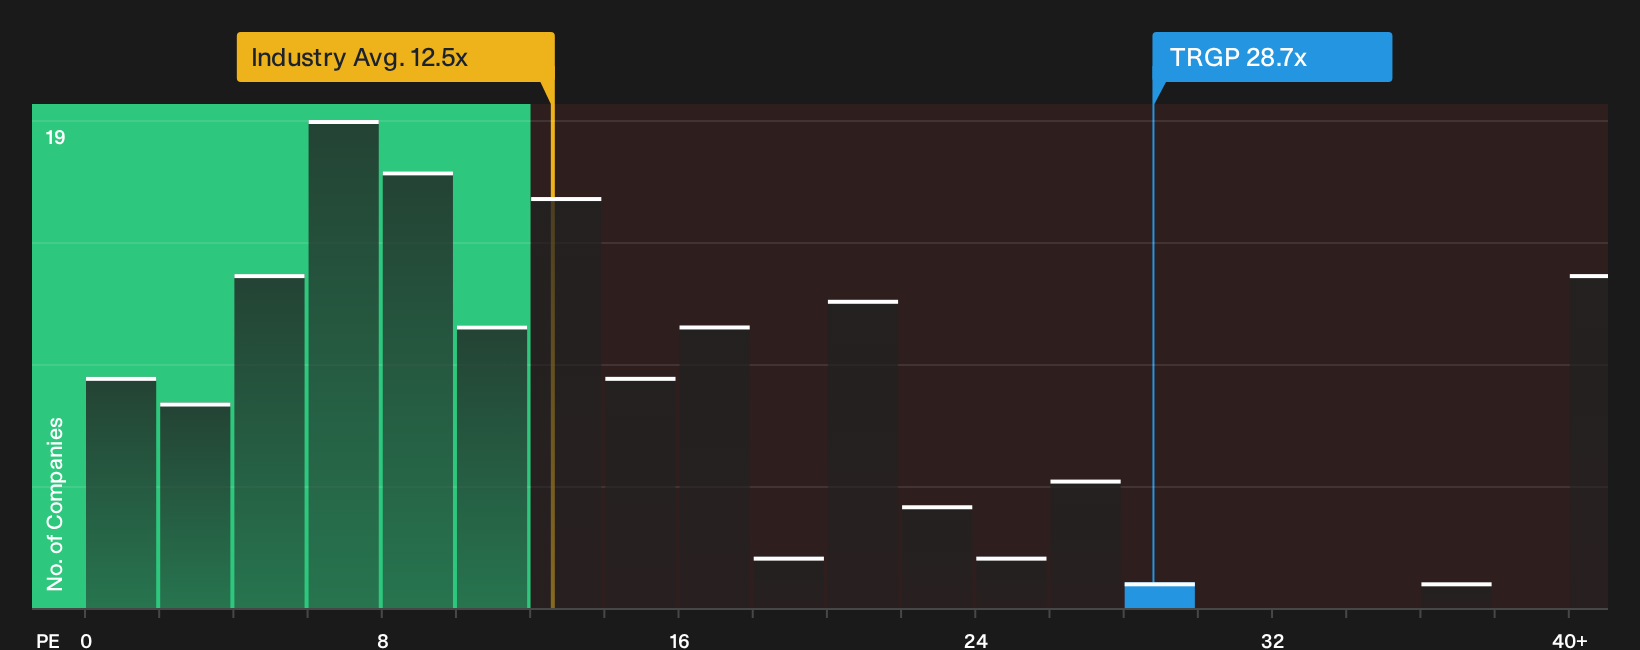Click the x-axis label 24
Image resolution: width=1640 pixels, height=650 pixels.
(x=976, y=640)
